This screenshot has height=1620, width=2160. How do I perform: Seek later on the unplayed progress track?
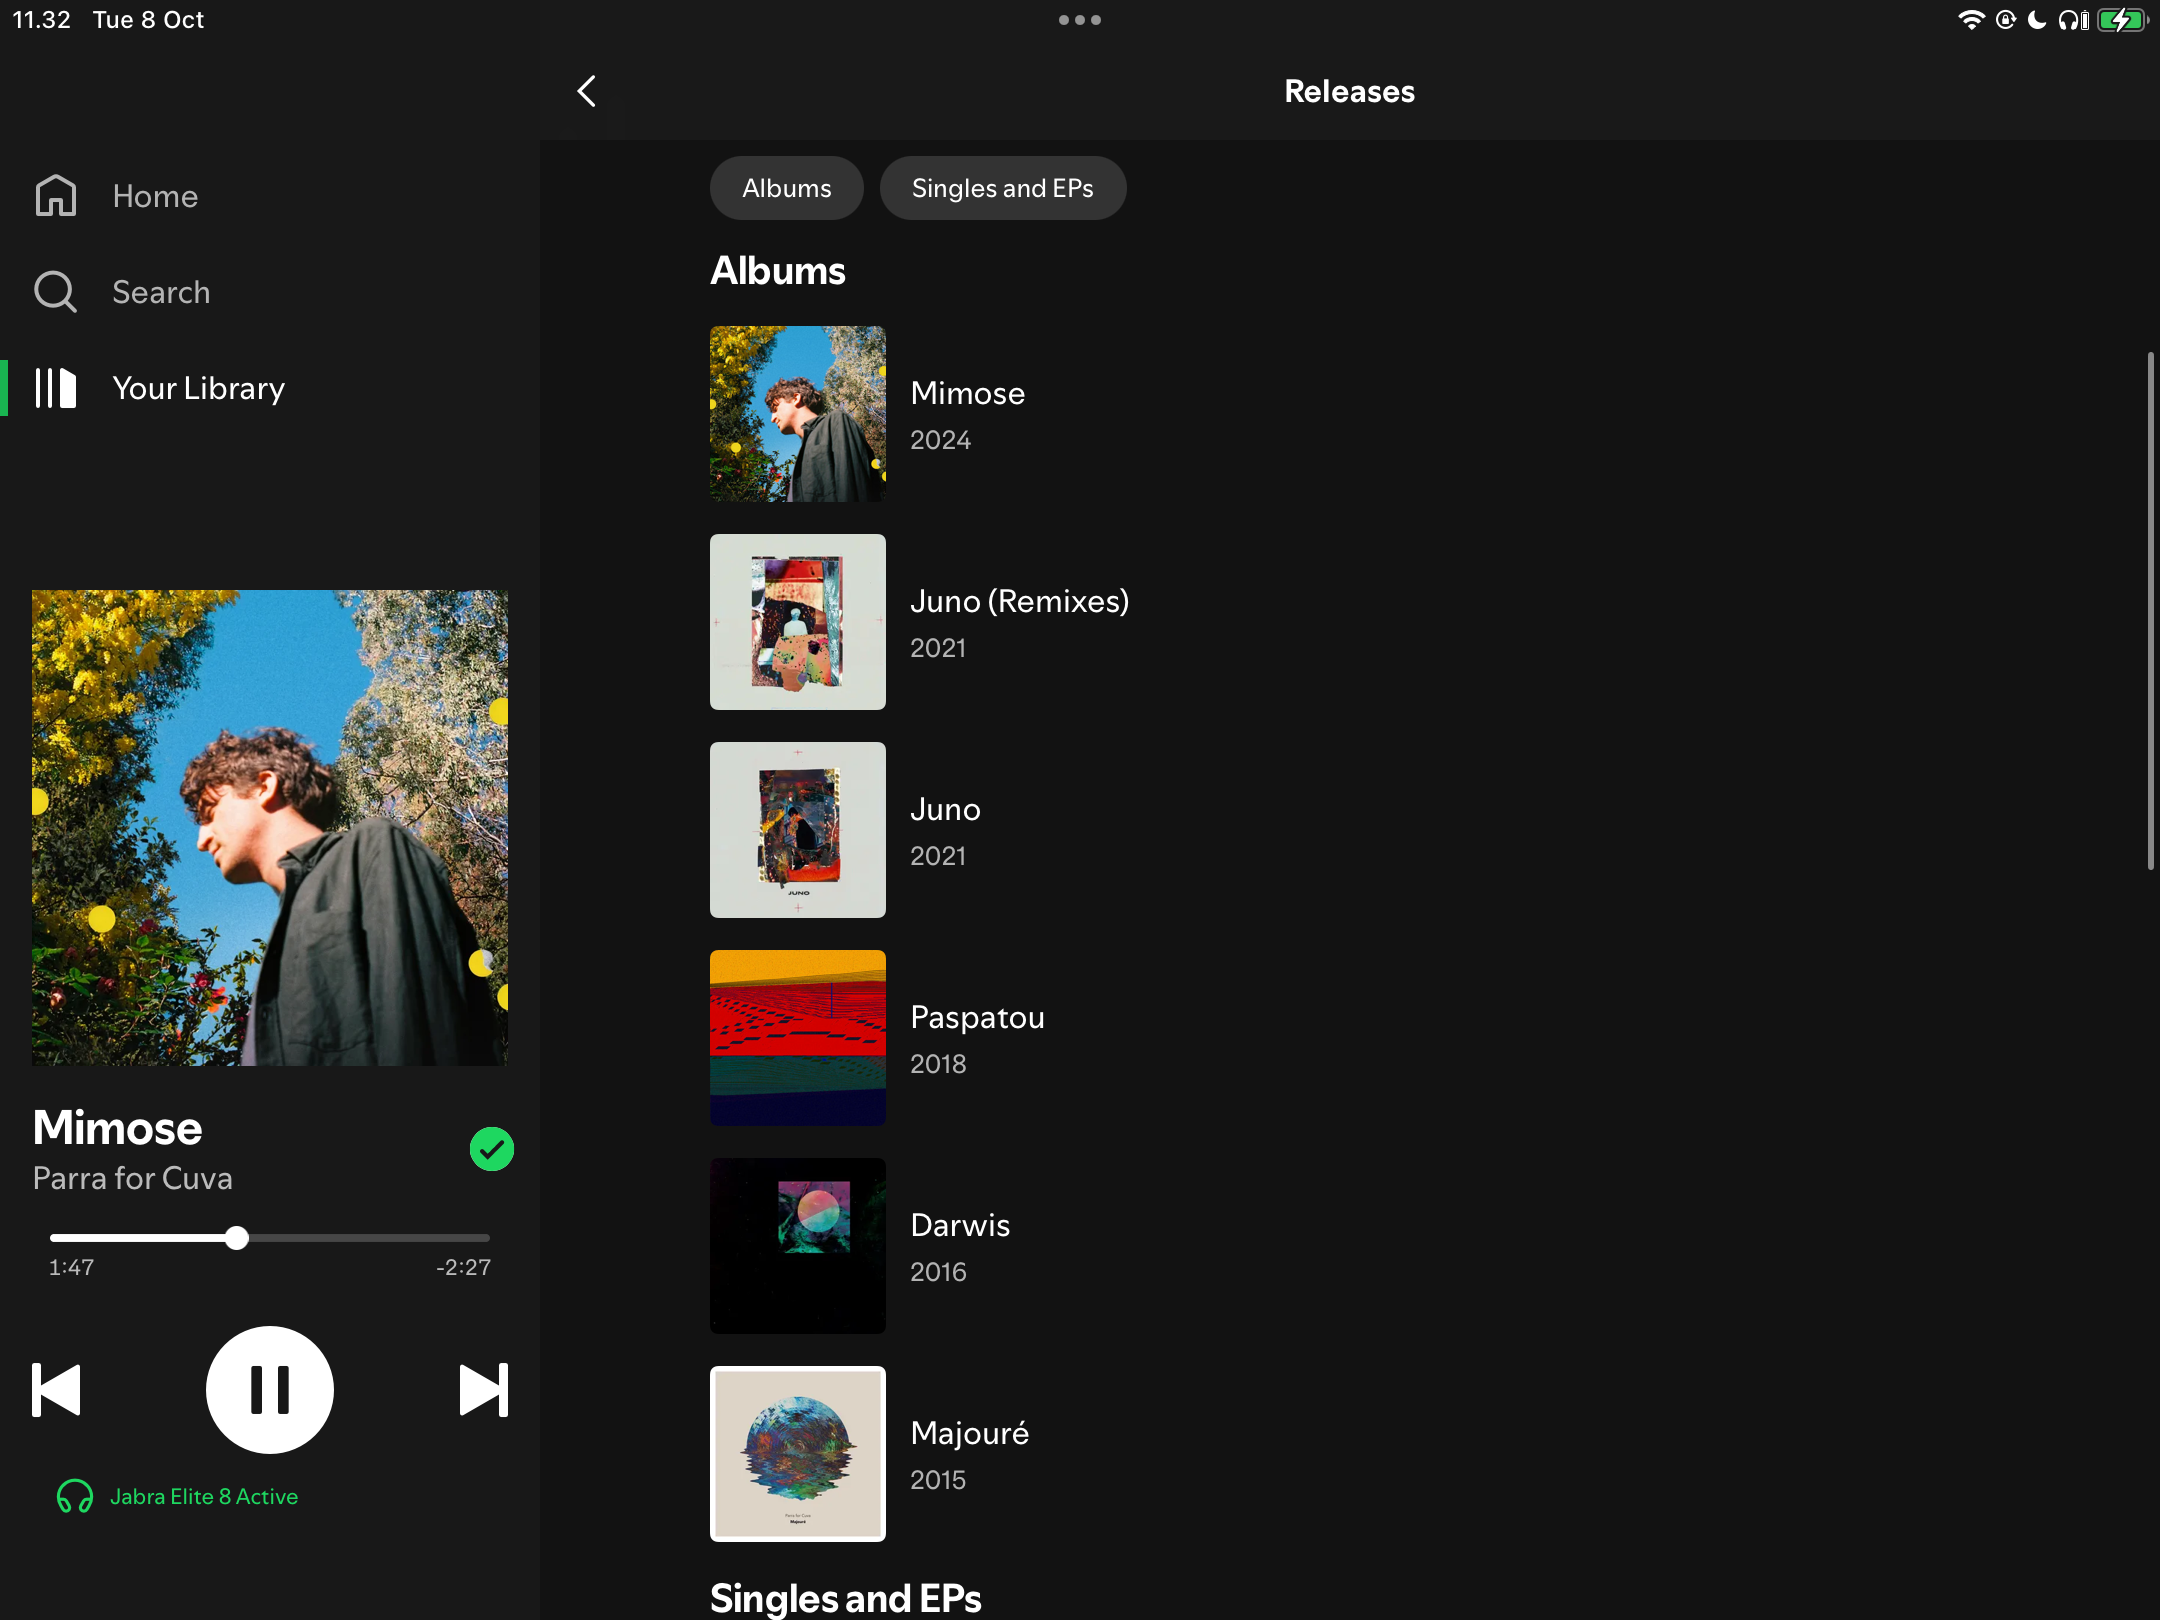click(368, 1238)
